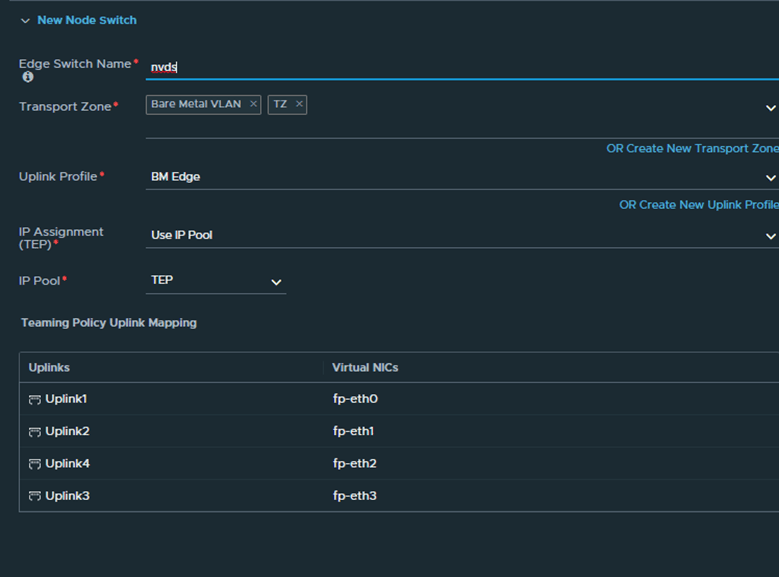779x577 pixels.
Task: Click the Uplink4 network icon
Action: pyautogui.click(x=35, y=464)
